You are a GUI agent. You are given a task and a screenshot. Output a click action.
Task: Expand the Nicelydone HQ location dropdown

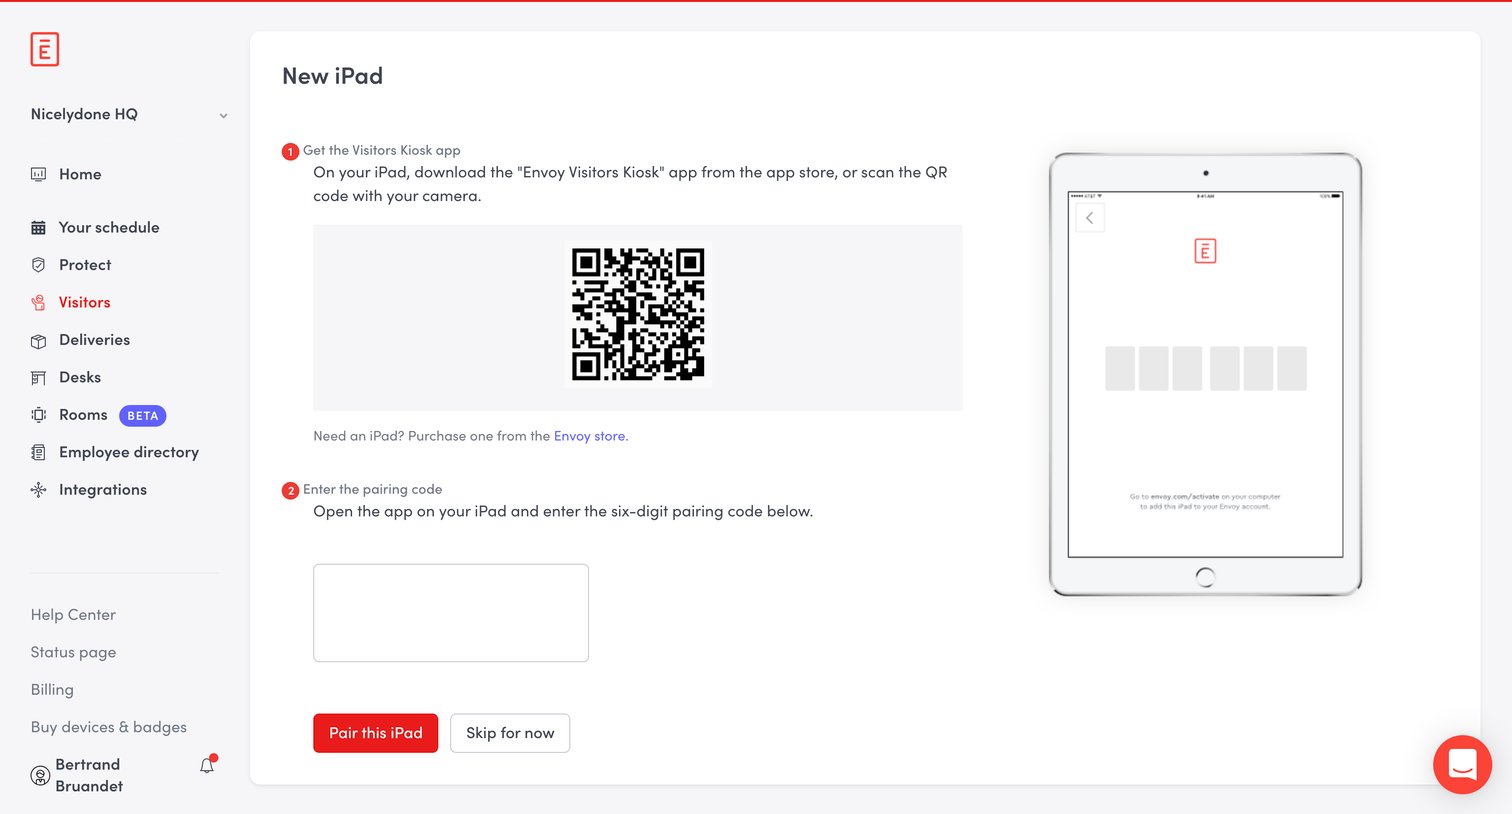click(129, 114)
